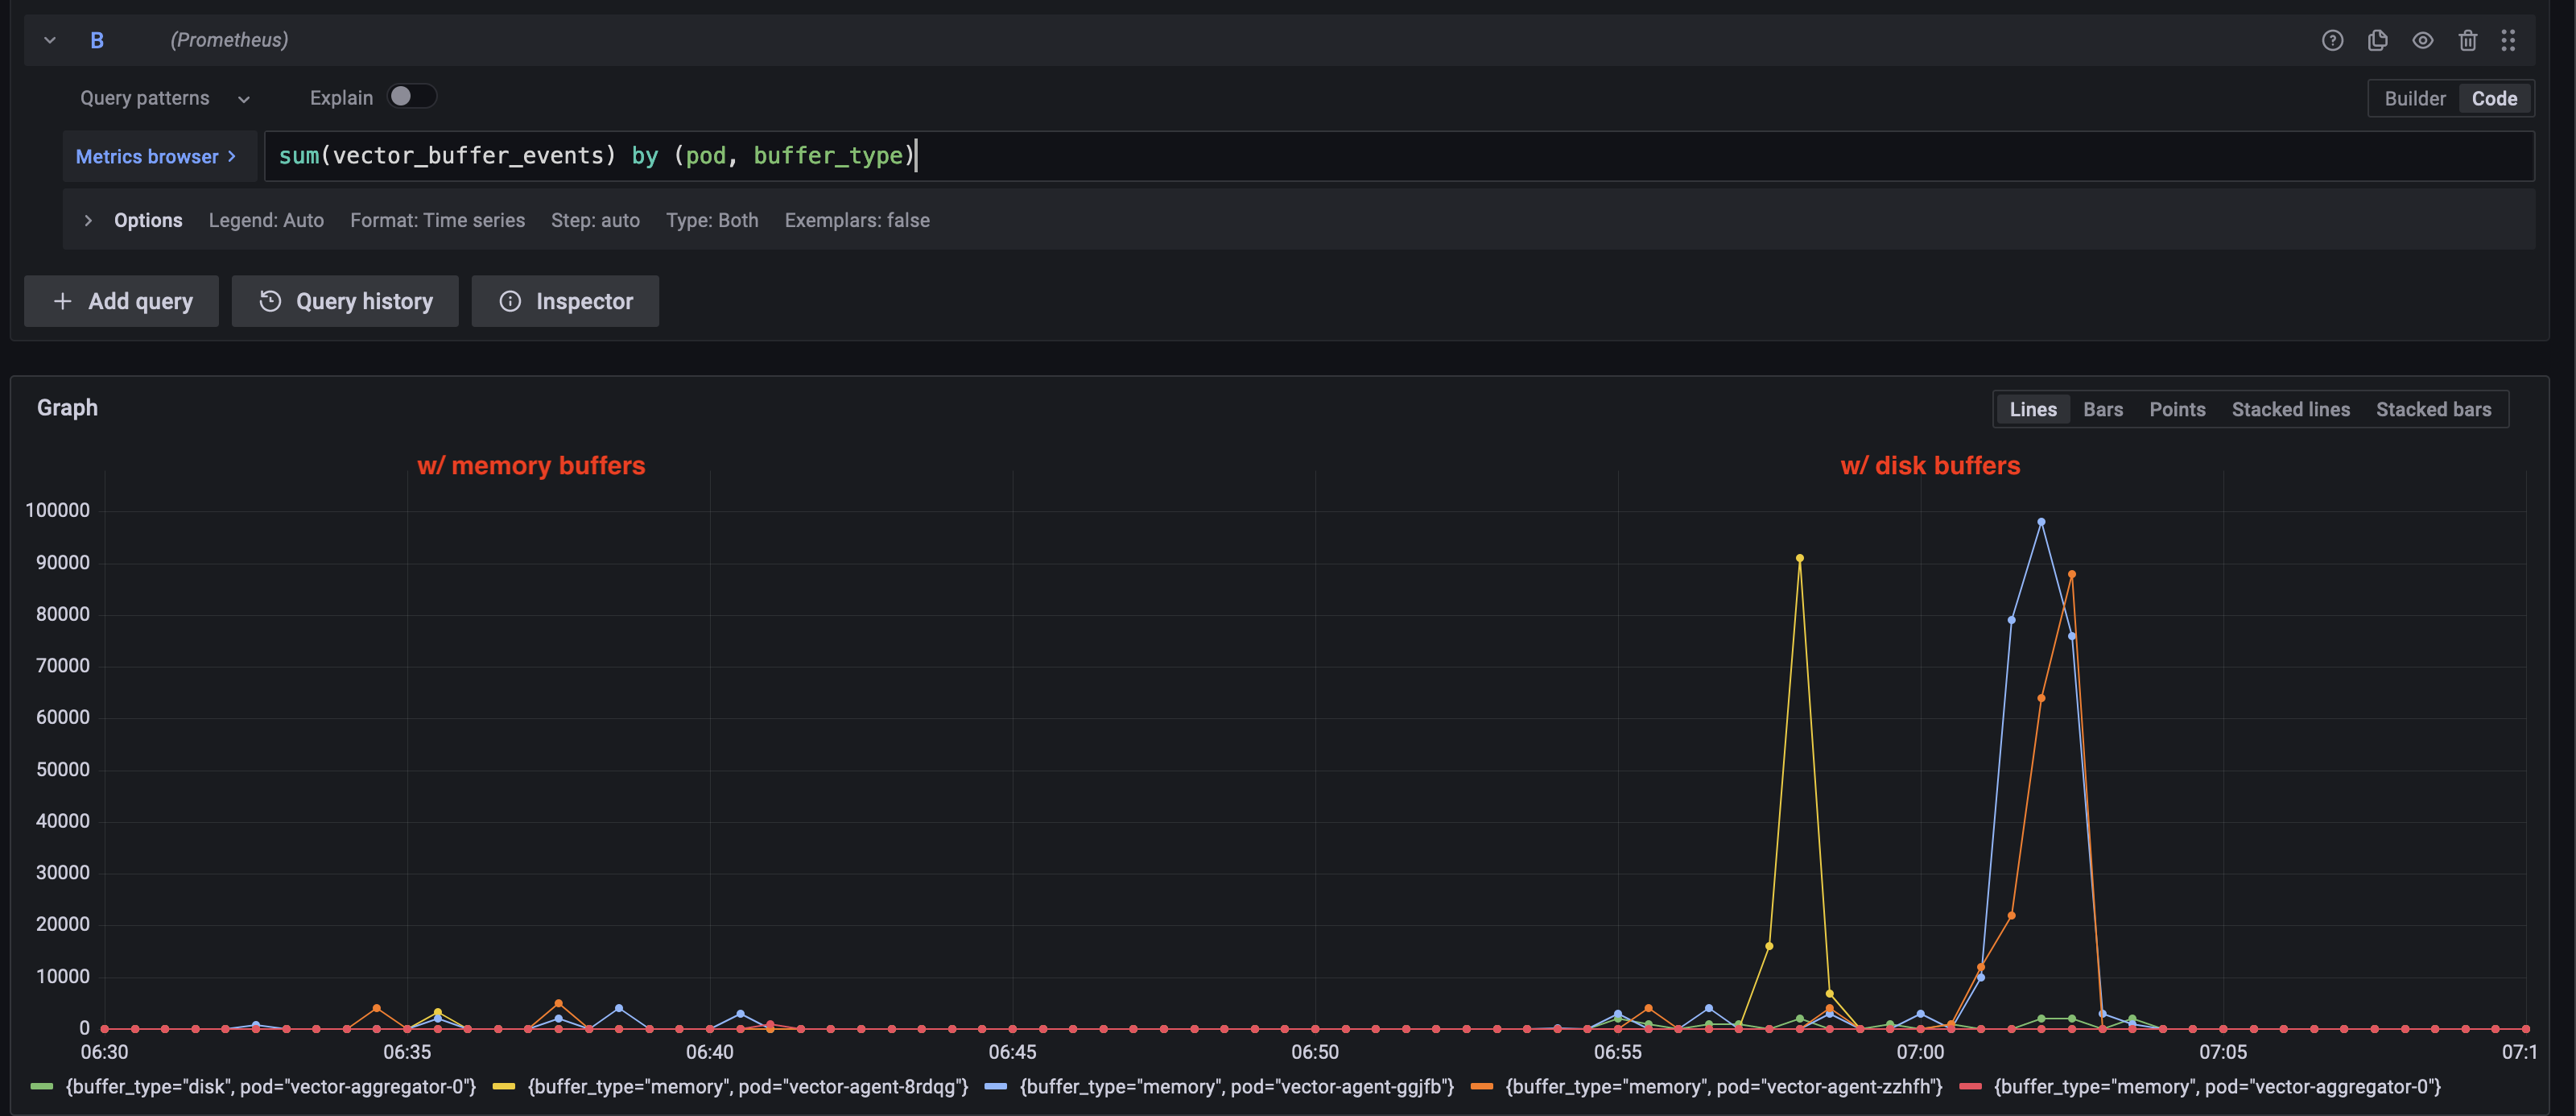Open the panel help icon
The image size is (2576, 1116).
[2332, 40]
